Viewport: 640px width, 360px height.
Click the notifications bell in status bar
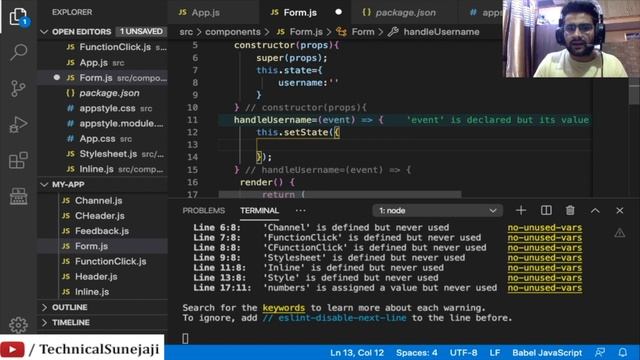coord(622,353)
